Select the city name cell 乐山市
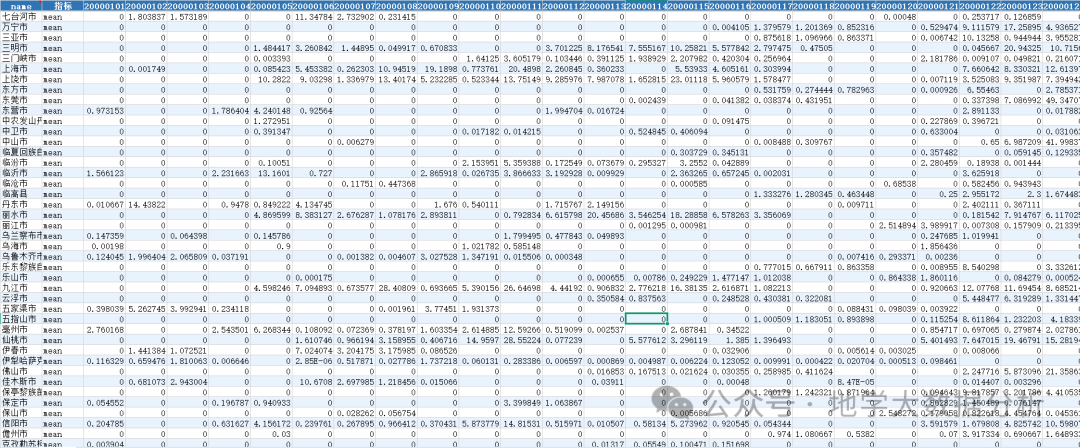The width and height of the screenshot is (1080, 448). [x=21, y=277]
